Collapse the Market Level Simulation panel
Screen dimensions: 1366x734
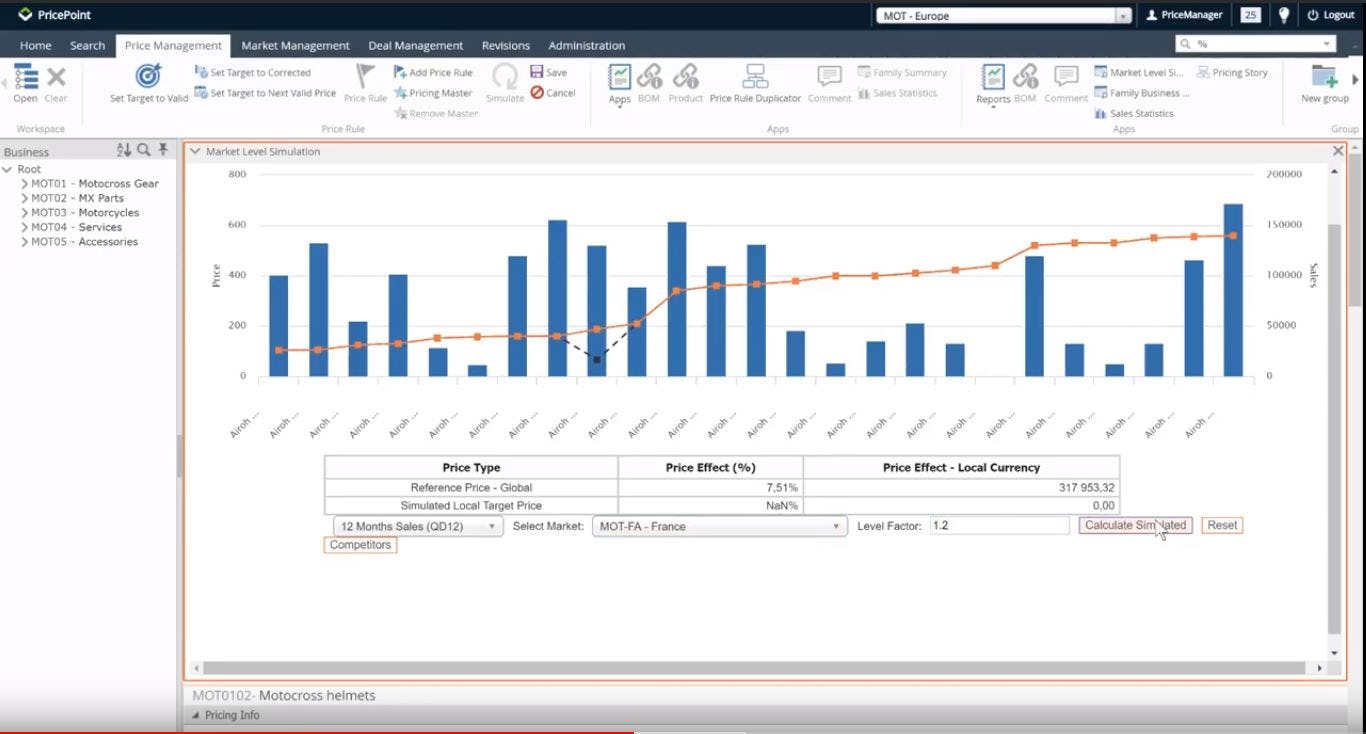pyautogui.click(x=196, y=151)
